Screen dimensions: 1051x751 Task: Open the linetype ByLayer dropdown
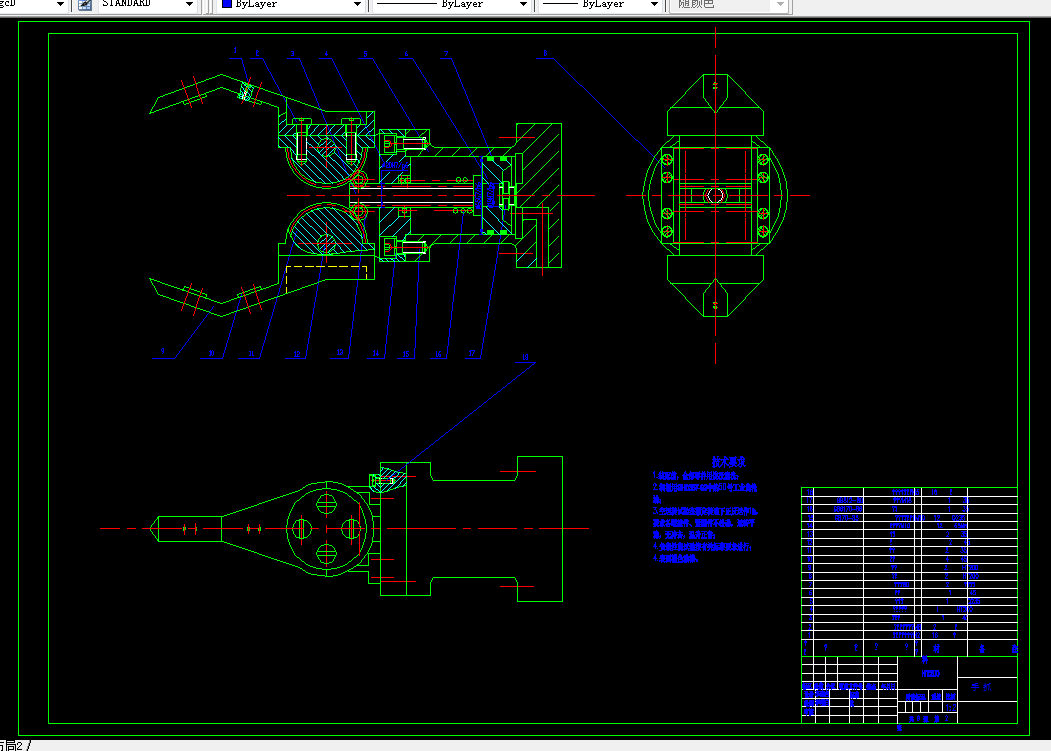[x=451, y=4]
